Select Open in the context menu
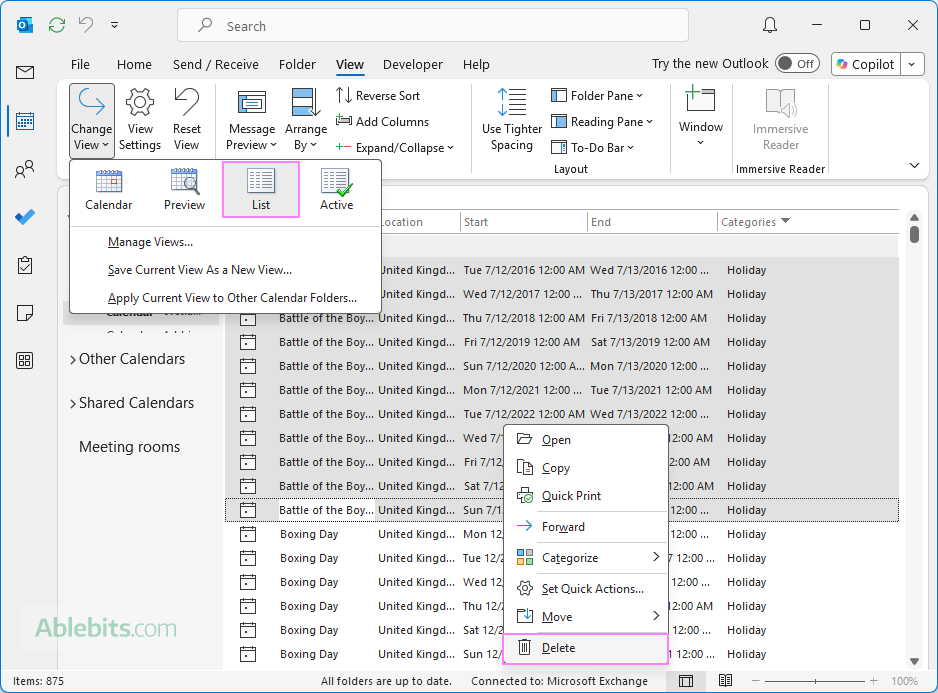 [x=585, y=440]
